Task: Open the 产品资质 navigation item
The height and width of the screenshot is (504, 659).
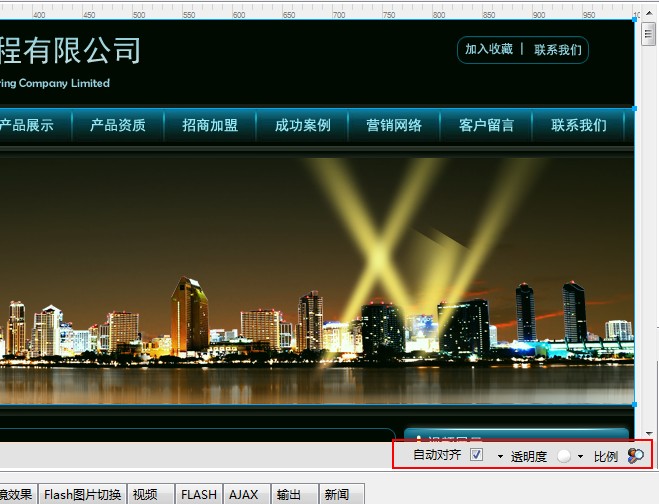Action: click(x=118, y=125)
